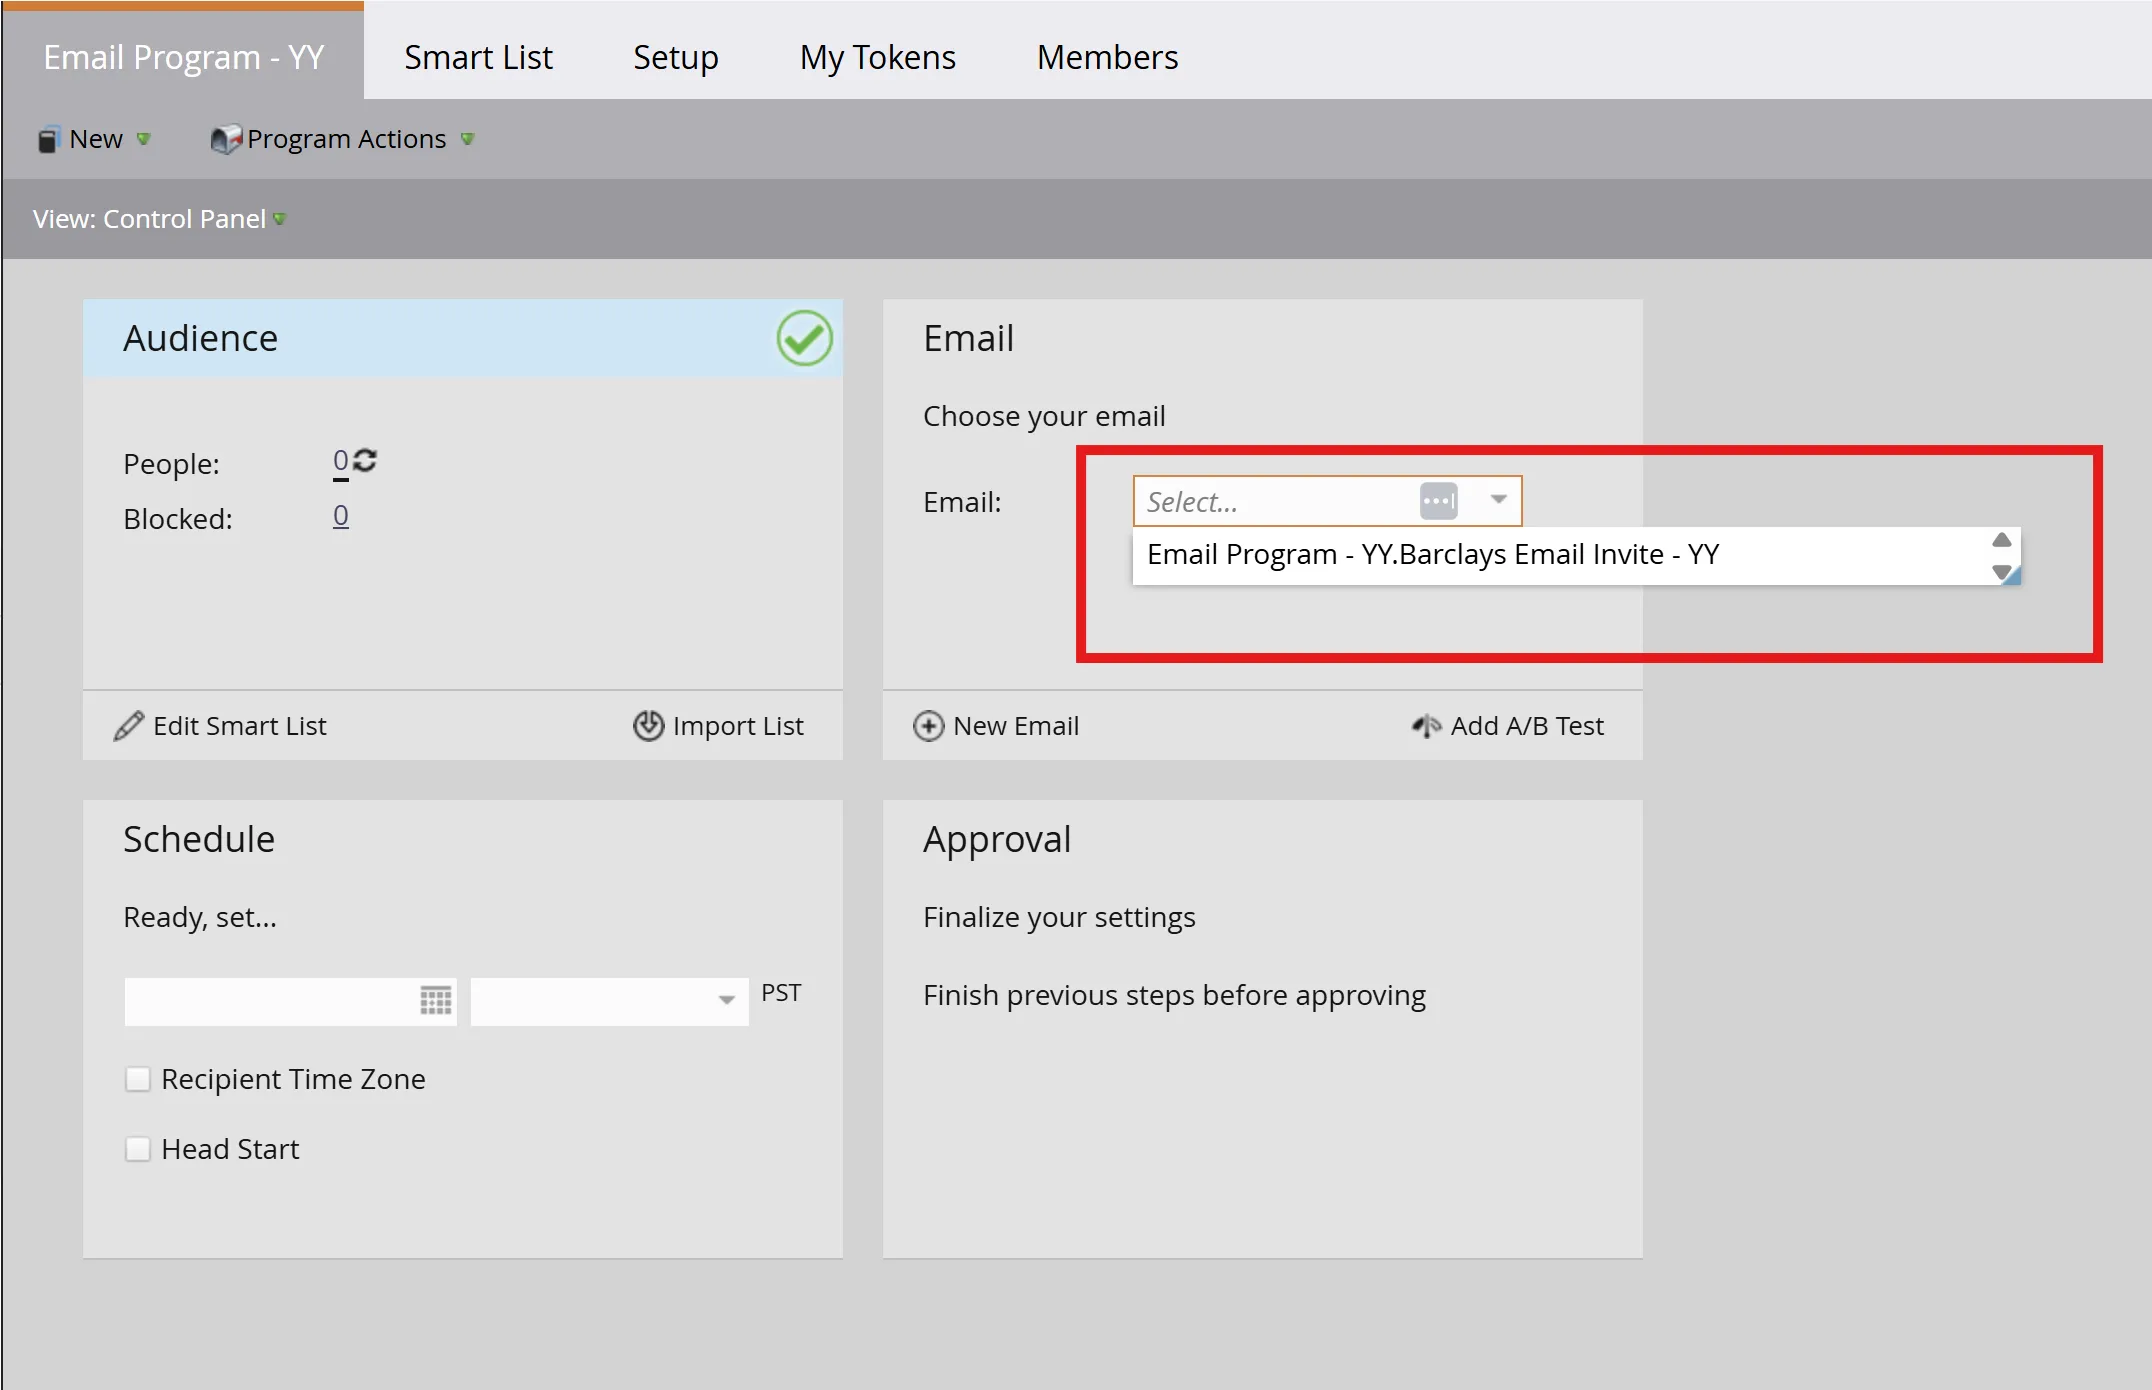Go to the My Tokens tab
Screen dimensions: 2152x1390
(878, 57)
